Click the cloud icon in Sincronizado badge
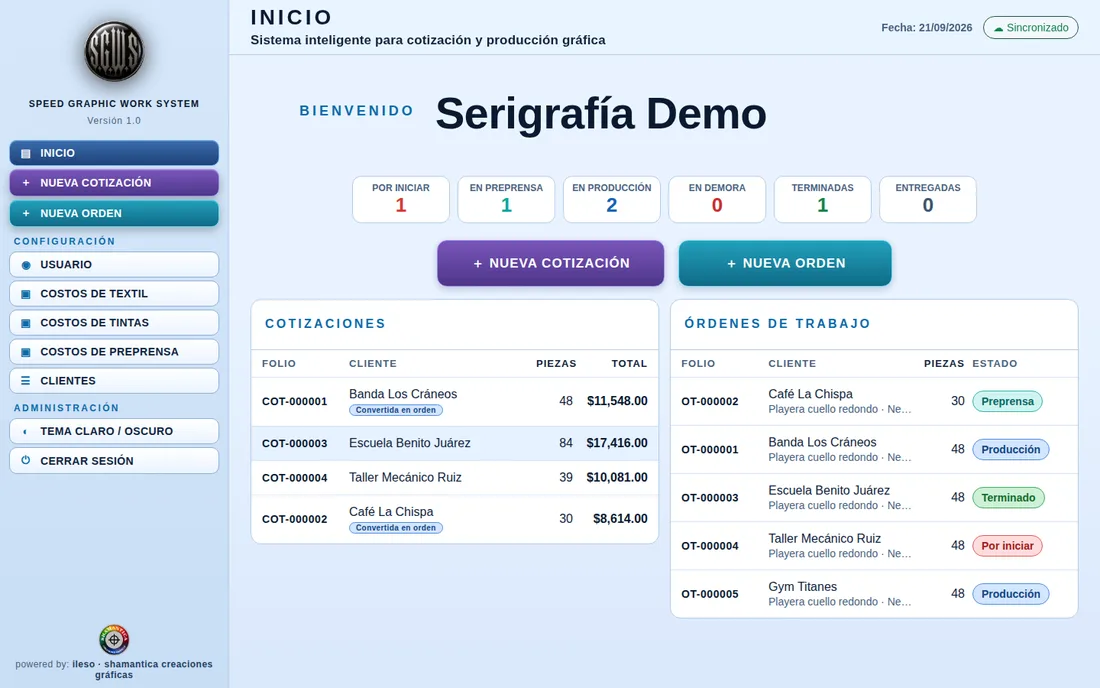Viewport: 1100px width, 688px height. tap(998, 29)
